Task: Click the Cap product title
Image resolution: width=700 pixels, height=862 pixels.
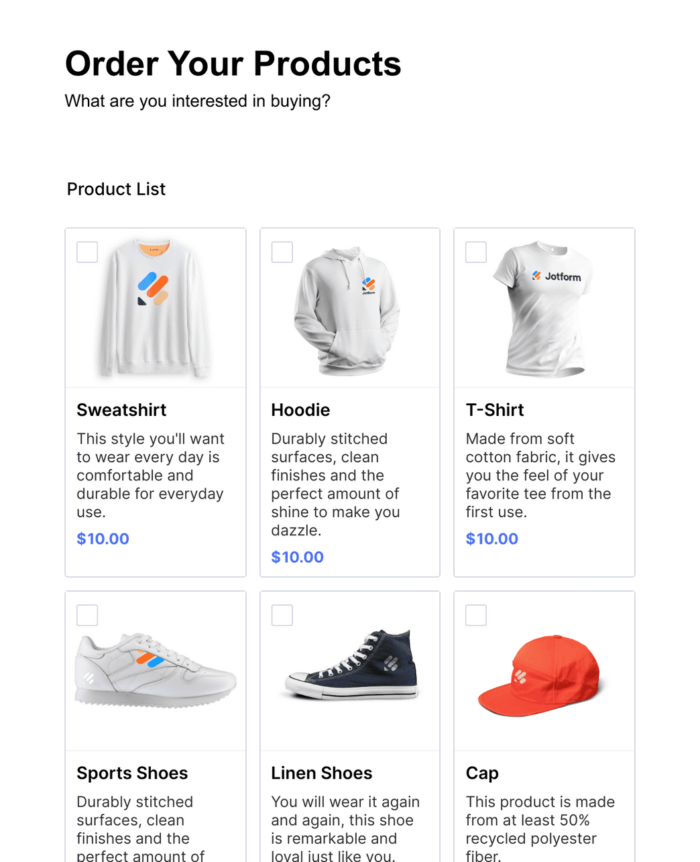Action: 482,773
